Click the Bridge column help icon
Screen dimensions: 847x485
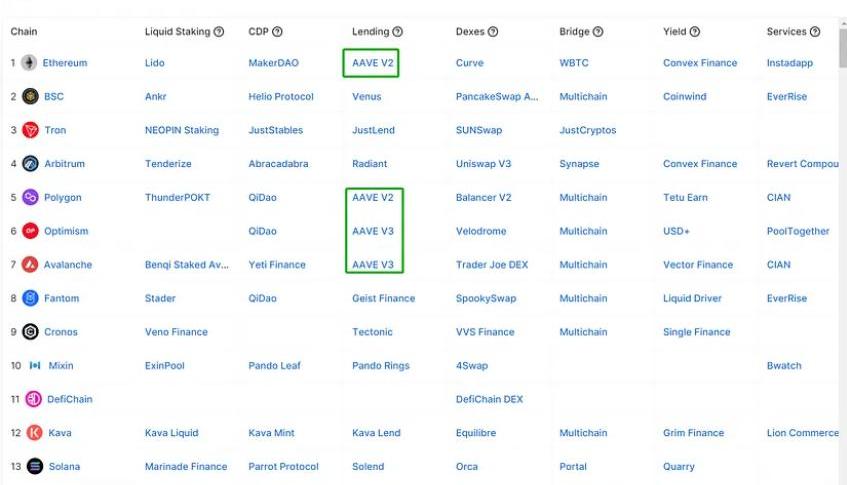(x=598, y=32)
